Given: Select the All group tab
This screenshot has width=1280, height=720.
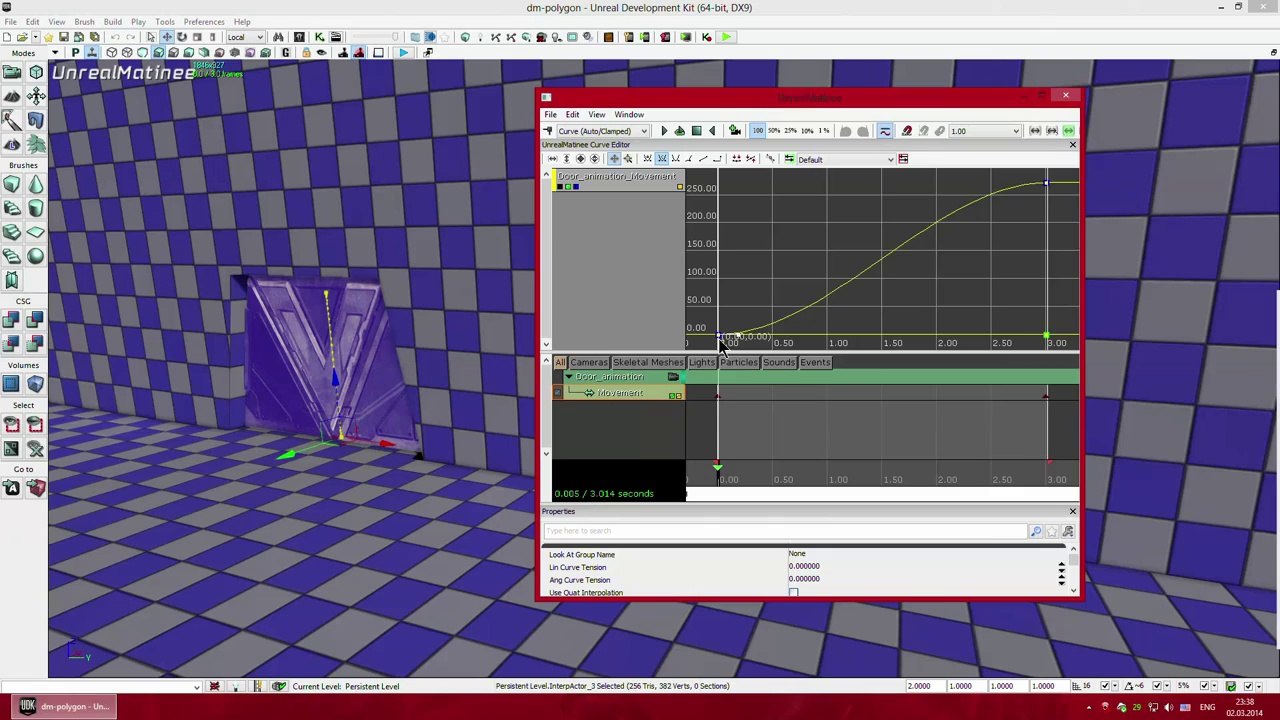Looking at the screenshot, I should pos(560,362).
